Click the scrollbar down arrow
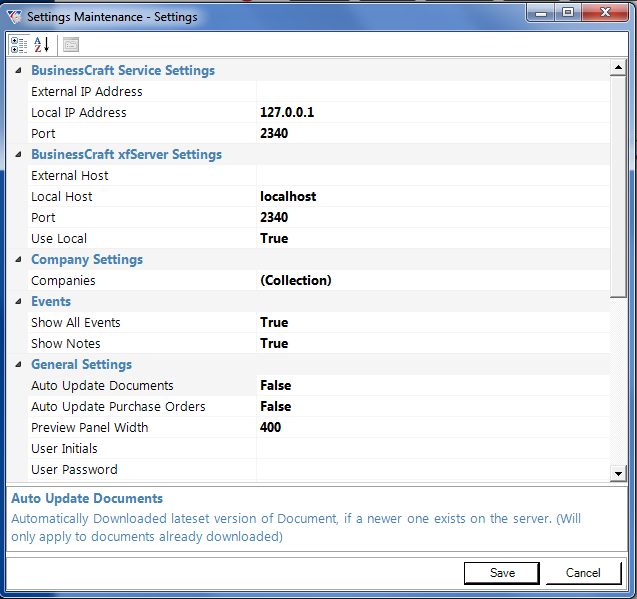 618,473
